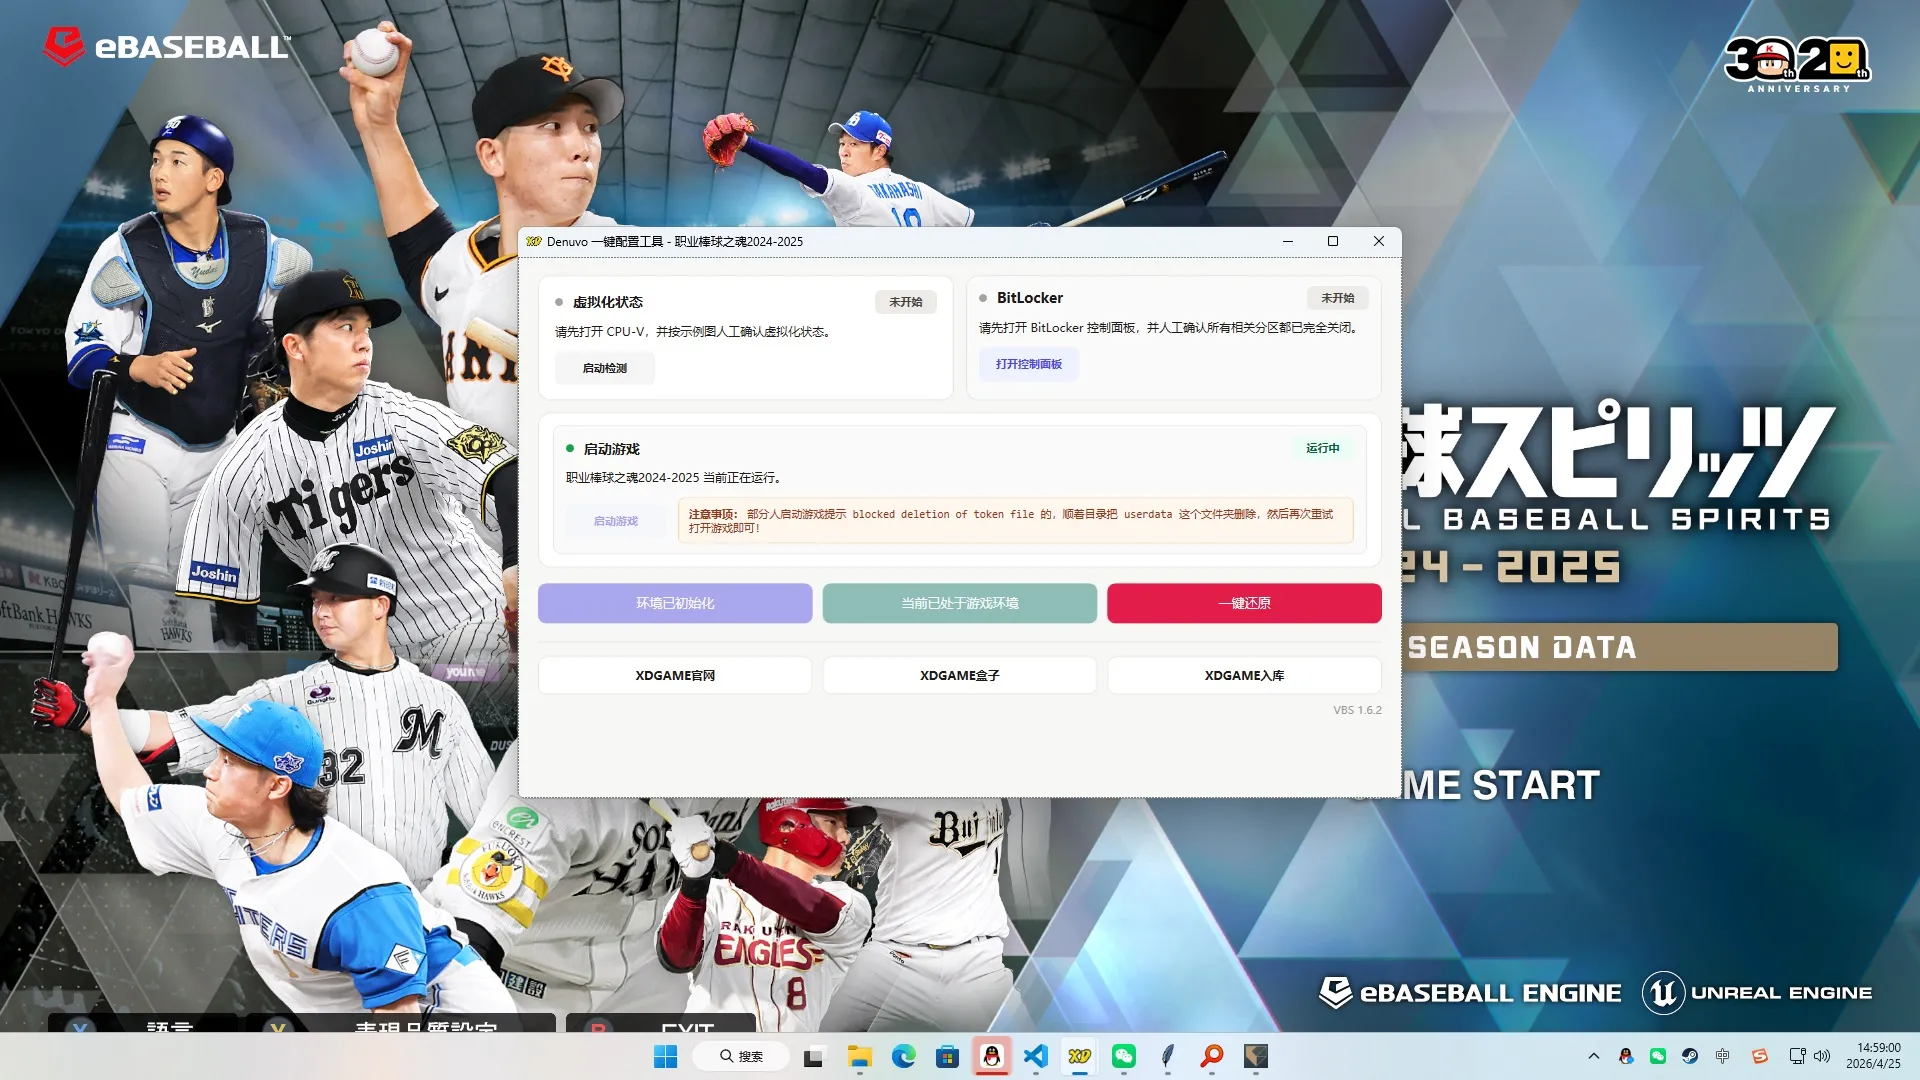Click the XDGAME盒子 button
Screen dimensions: 1920x1080
tap(959, 675)
